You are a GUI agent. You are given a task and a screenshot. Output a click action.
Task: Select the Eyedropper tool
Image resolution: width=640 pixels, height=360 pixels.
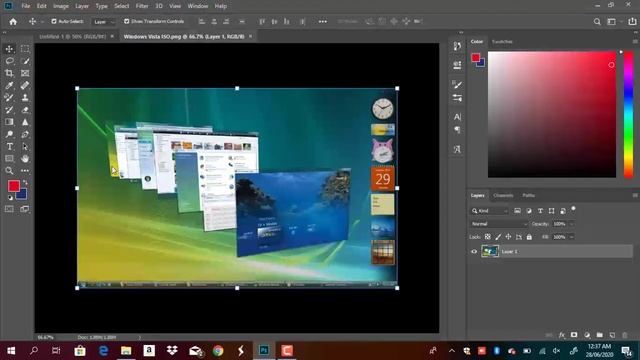[x=9, y=85]
